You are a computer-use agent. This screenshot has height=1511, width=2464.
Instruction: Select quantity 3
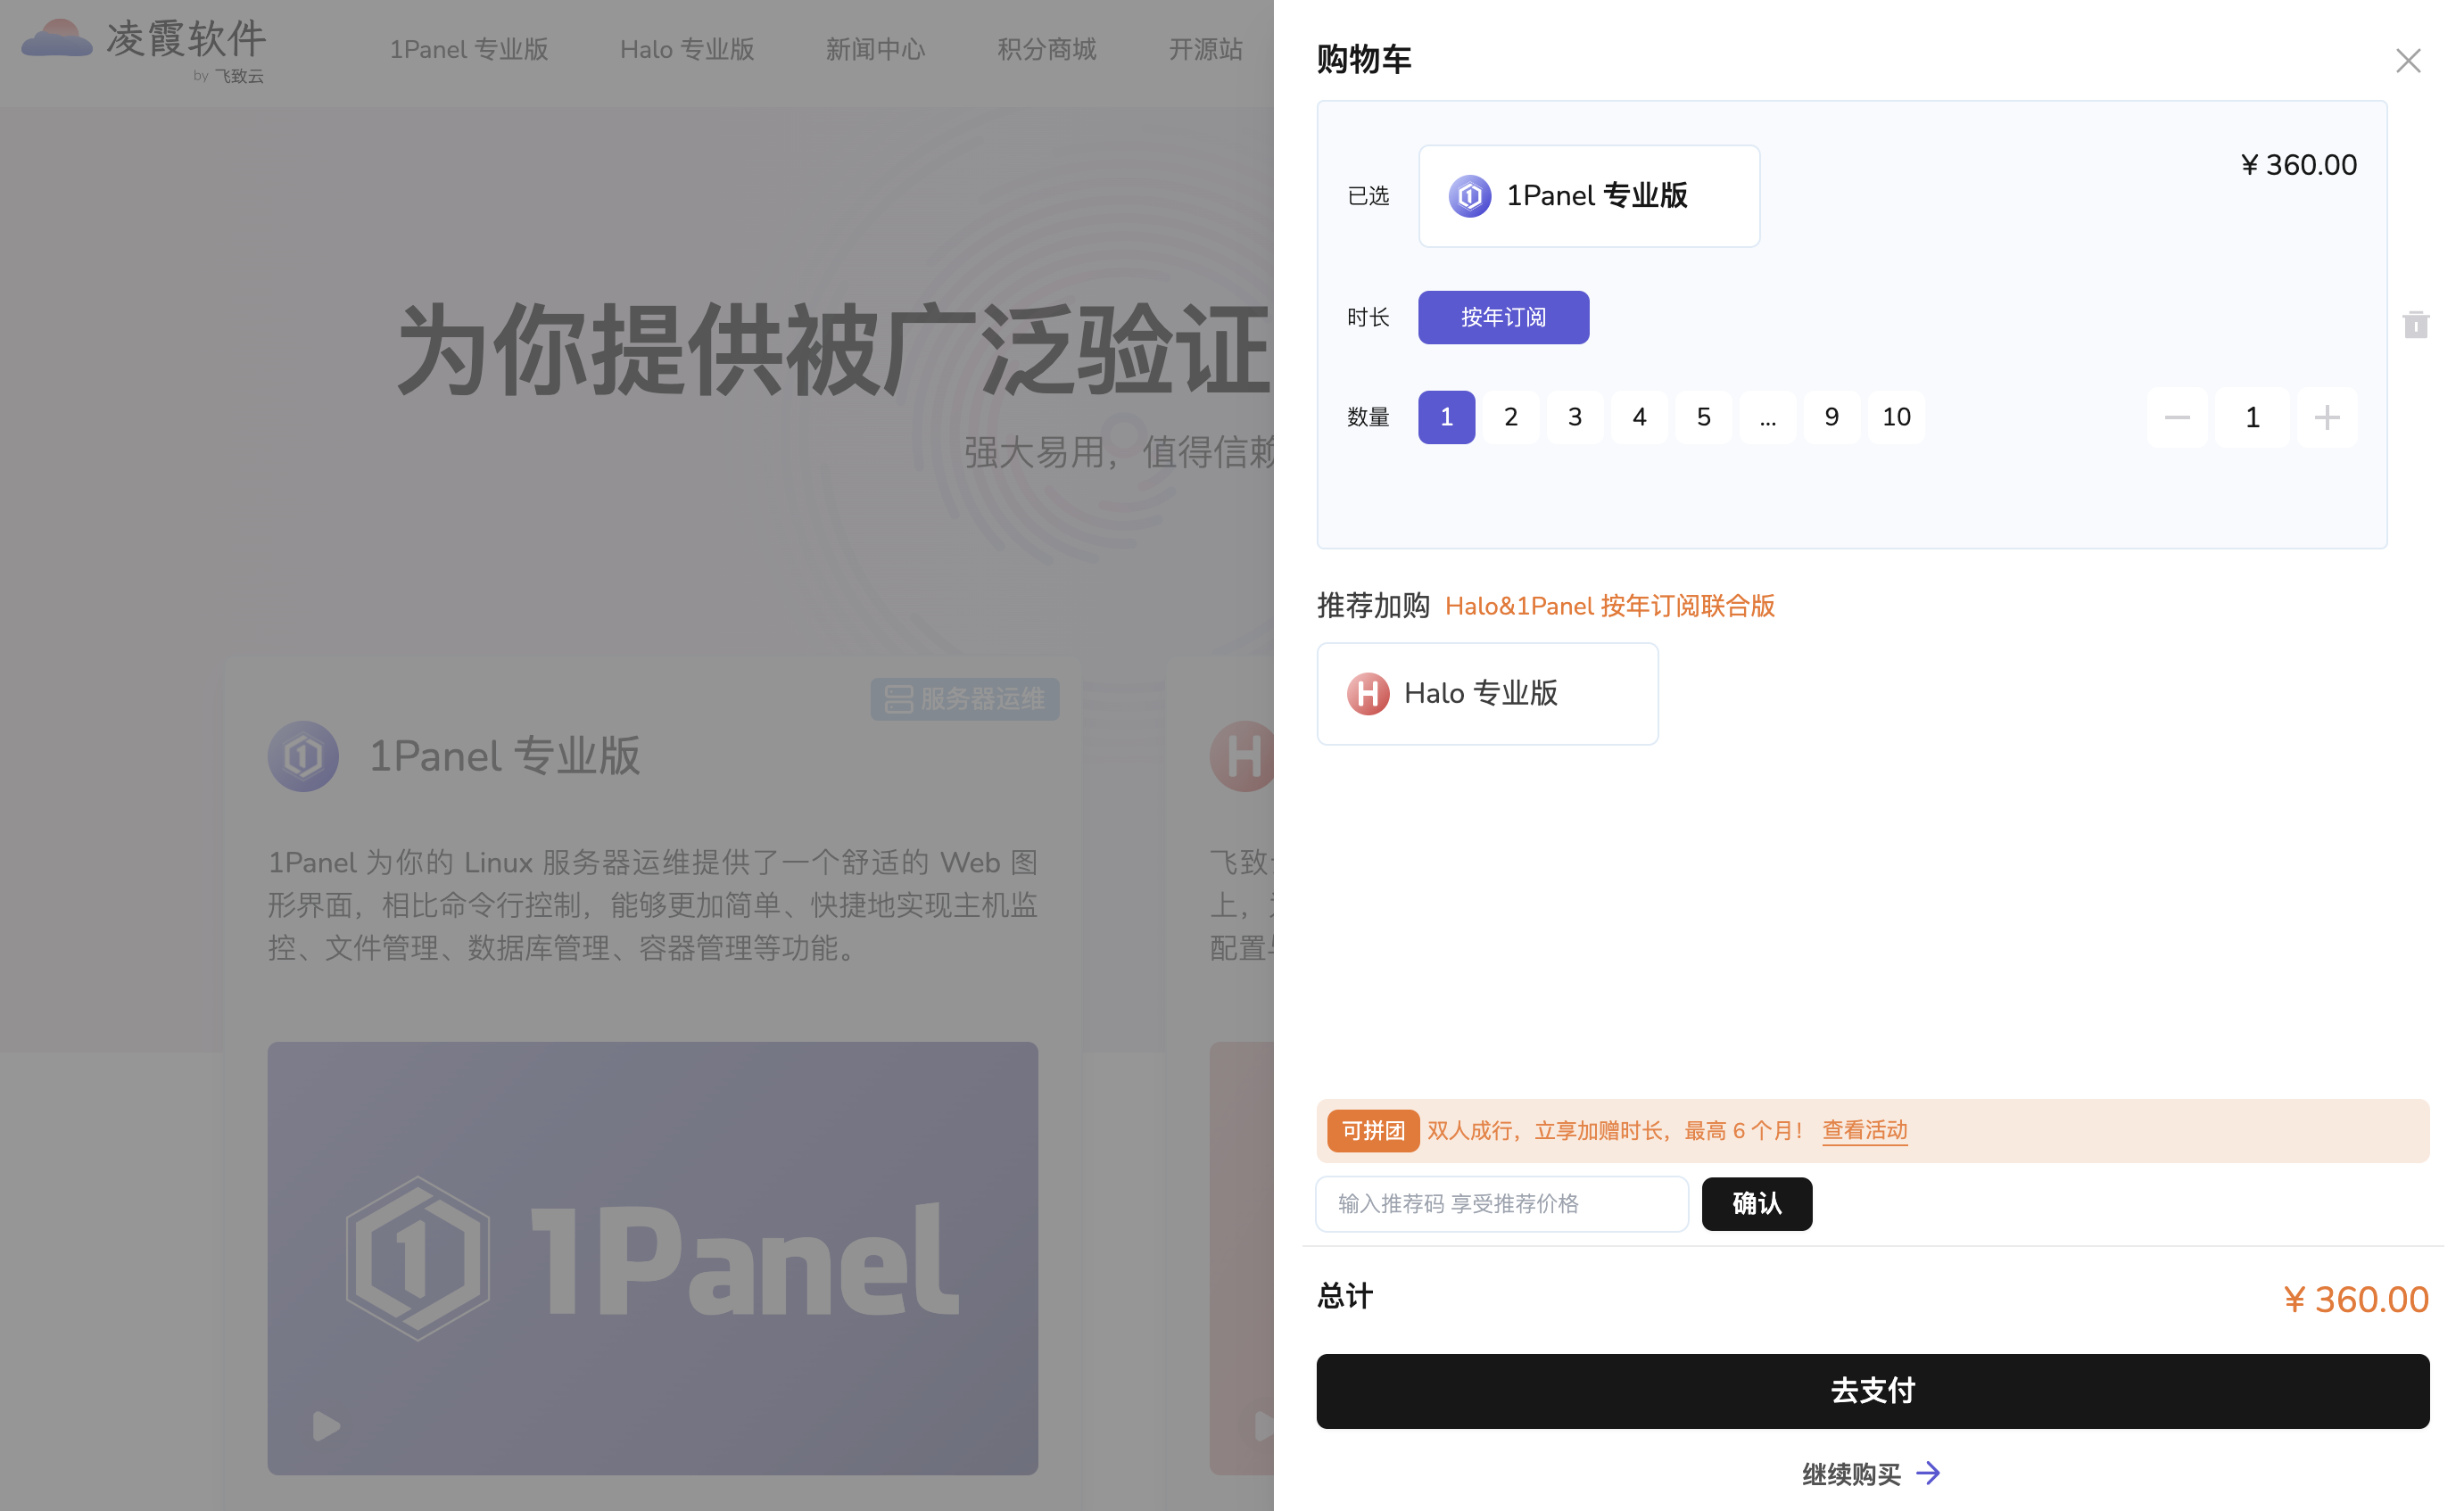point(1574,417)
